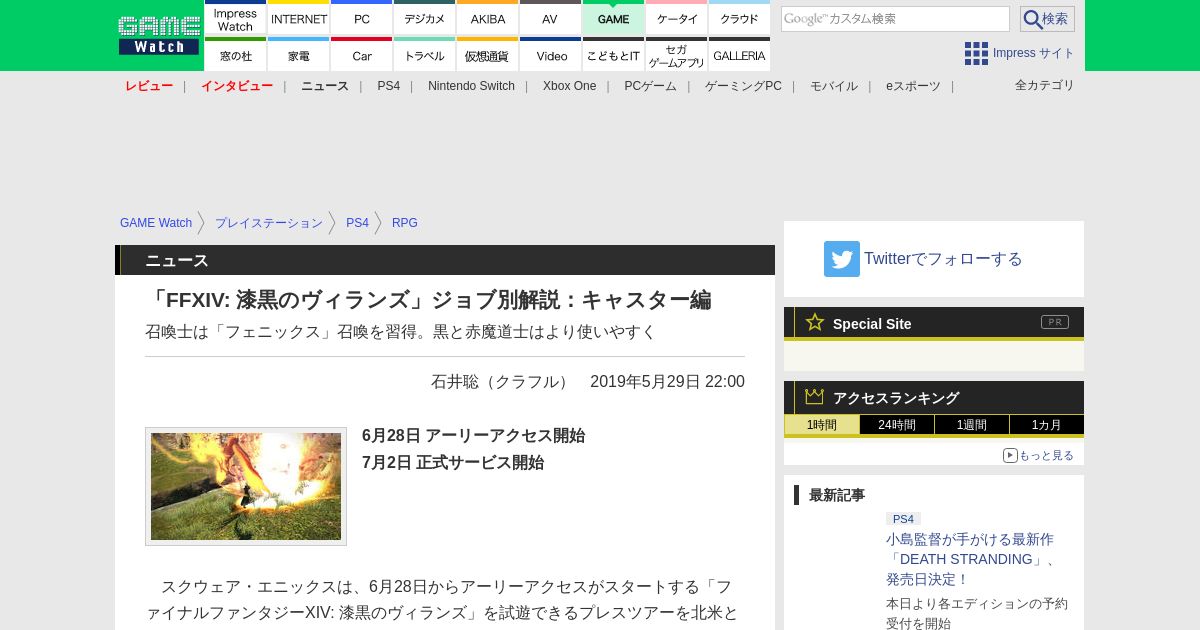1200x630 pixels.
Task: Select 1カ月 ranking tab
Action: coord(1047,425)
